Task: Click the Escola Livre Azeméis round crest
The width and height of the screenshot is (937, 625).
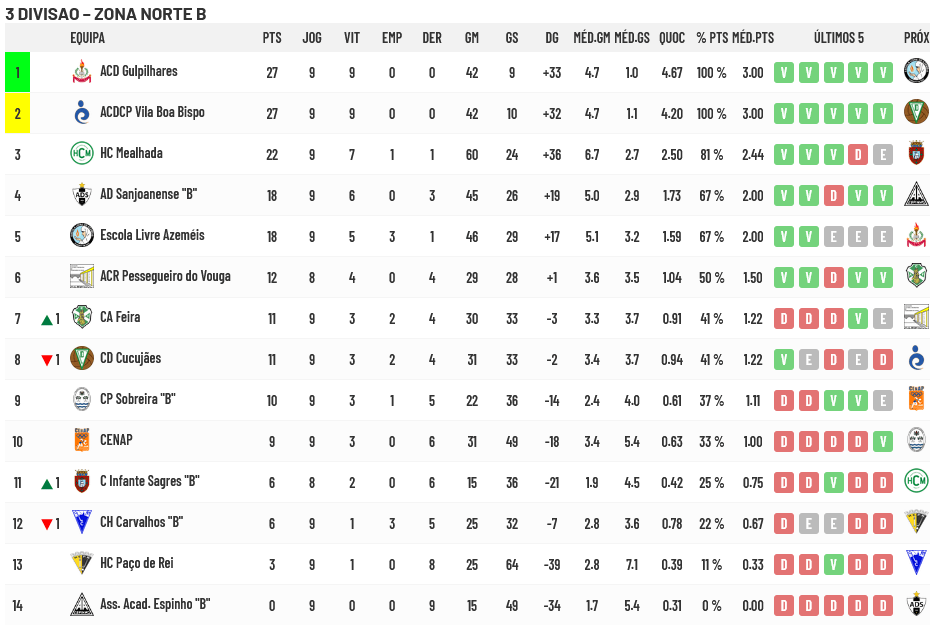Action: pos(81,236)
